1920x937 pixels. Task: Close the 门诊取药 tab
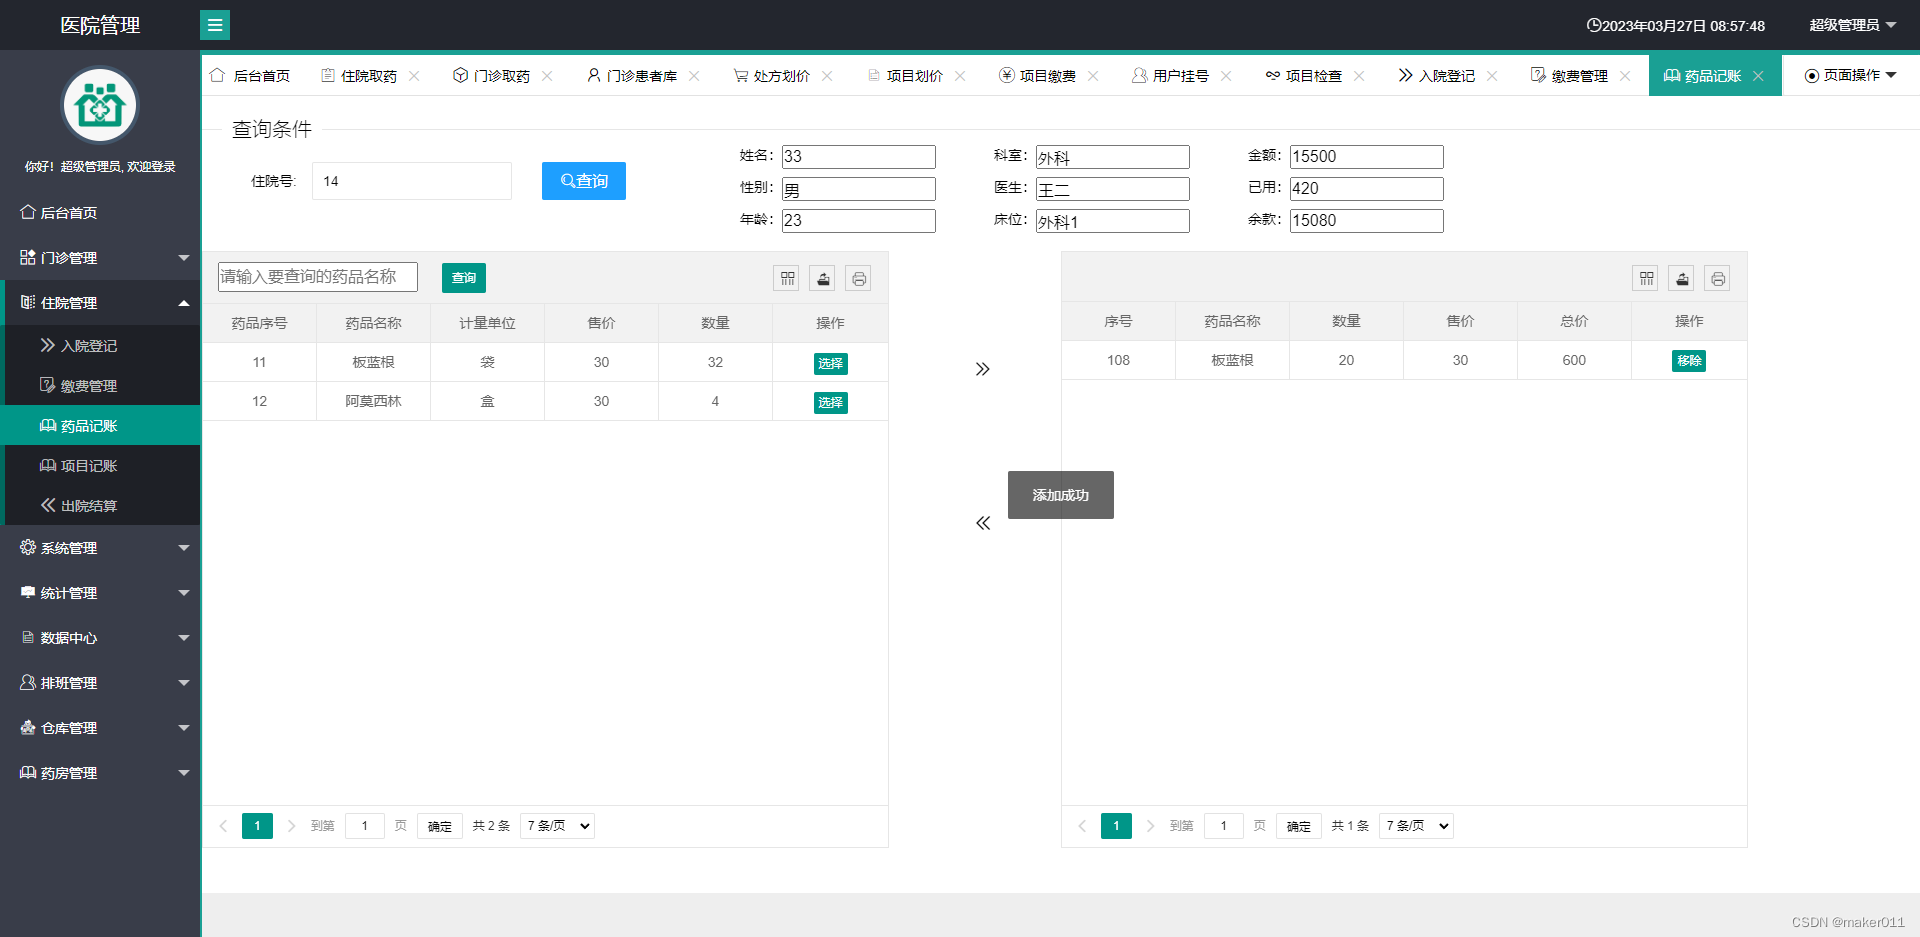[547, 76]
